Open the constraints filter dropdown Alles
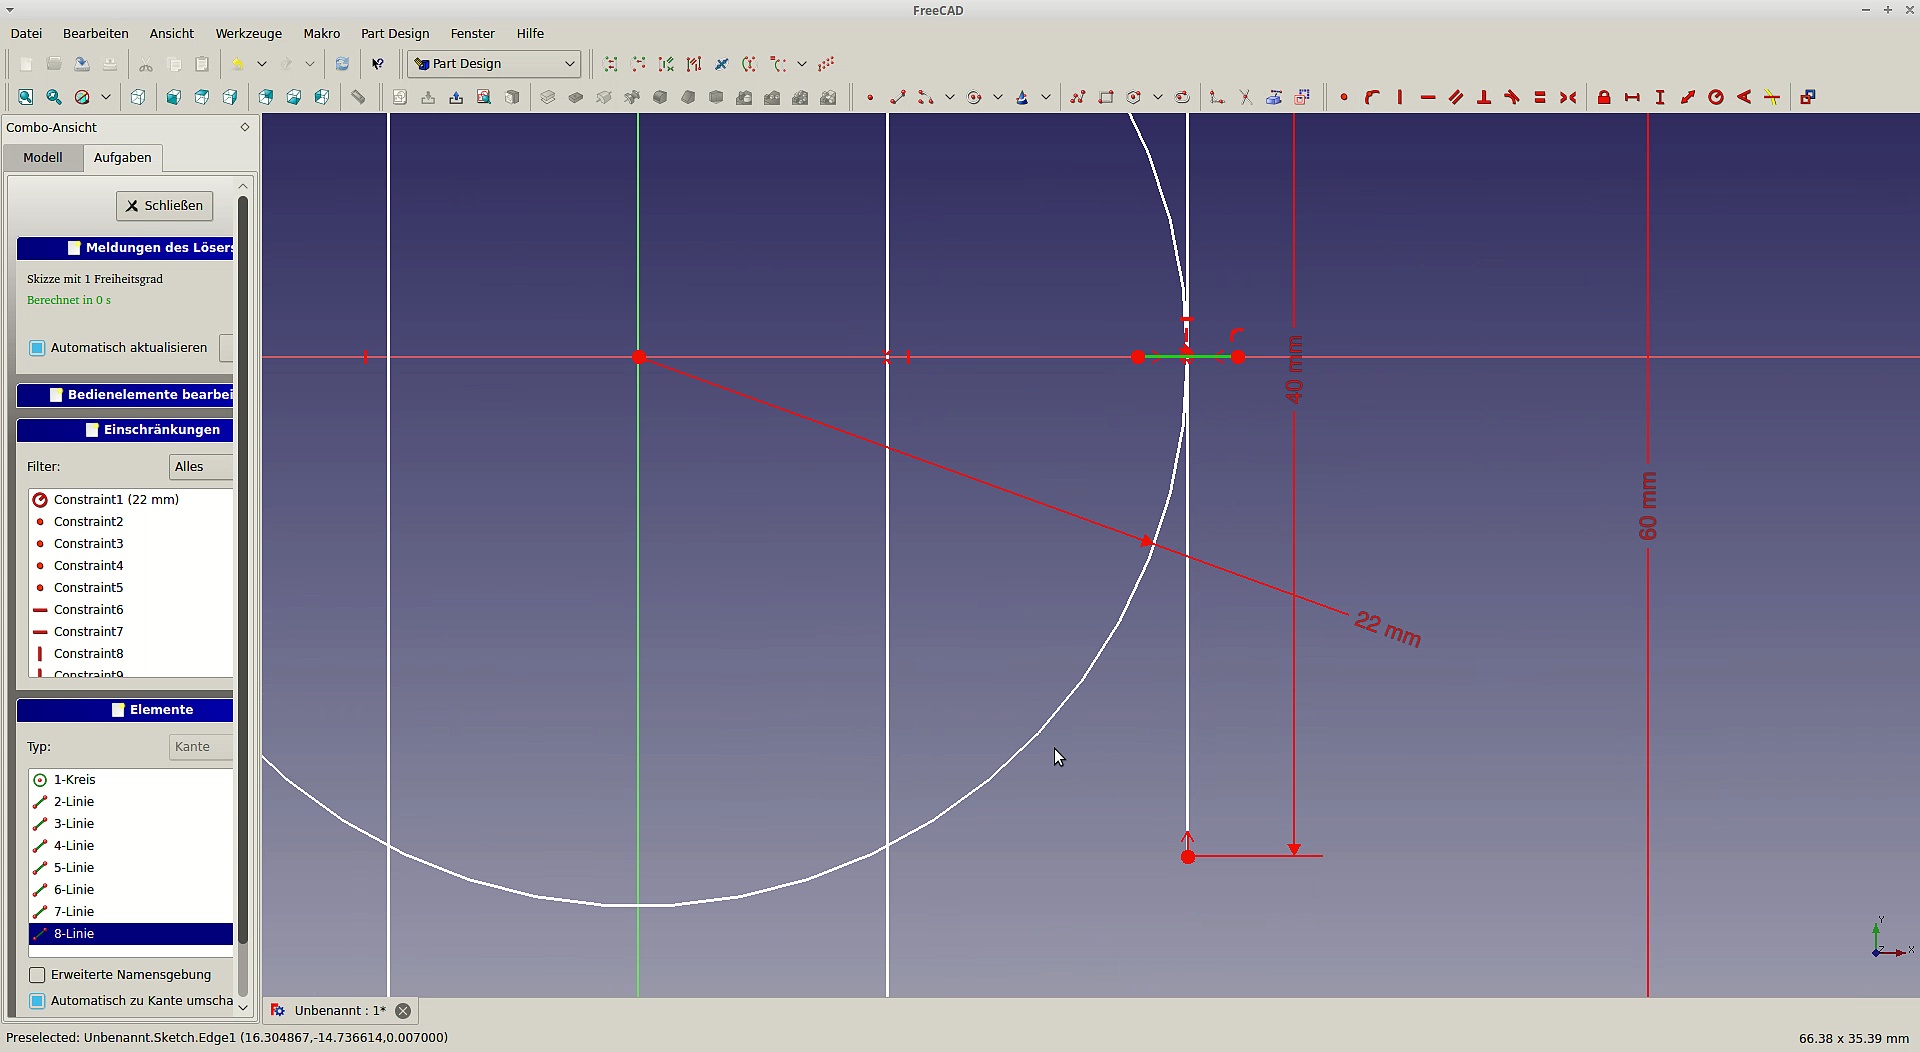 [200, 467]
